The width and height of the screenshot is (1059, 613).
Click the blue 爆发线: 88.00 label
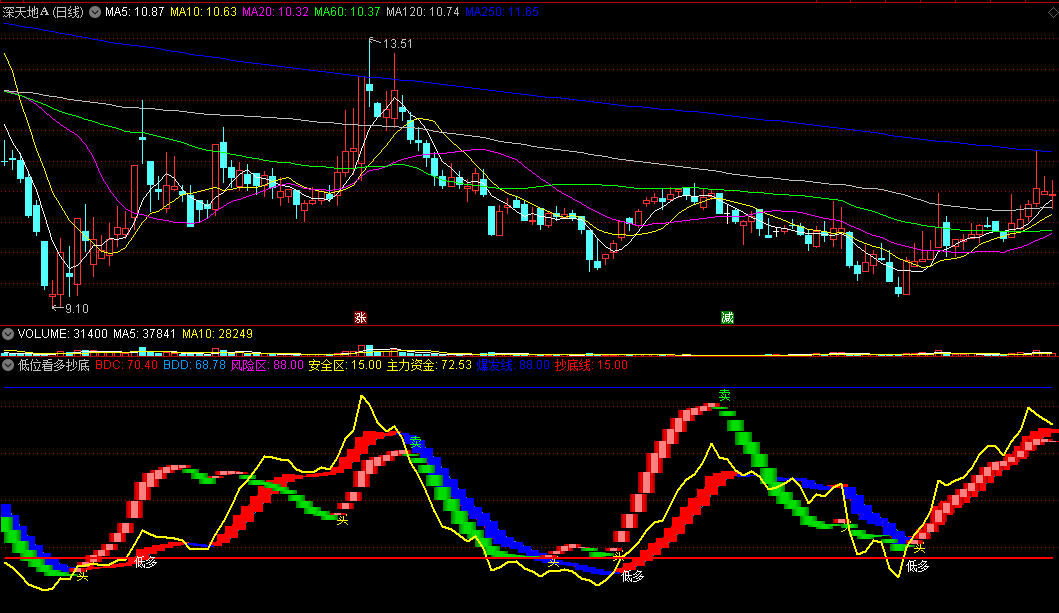513,365
